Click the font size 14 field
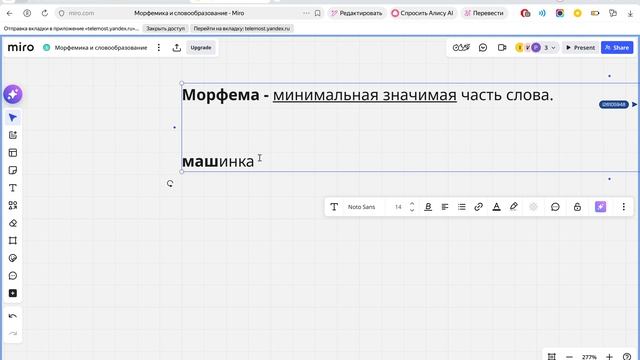 tap(398, 207)
